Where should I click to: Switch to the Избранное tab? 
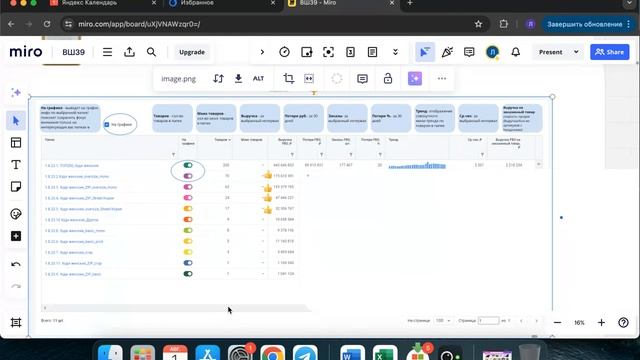point(221,4)
